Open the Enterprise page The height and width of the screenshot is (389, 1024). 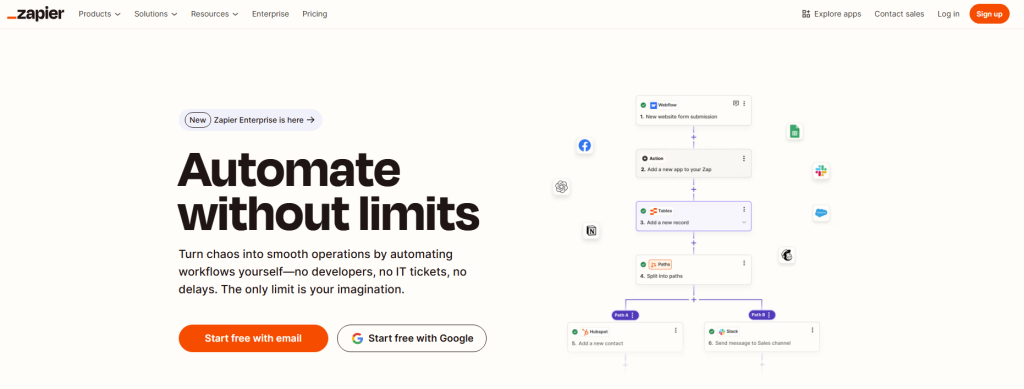pyautogui.click(x=270, y=14)
